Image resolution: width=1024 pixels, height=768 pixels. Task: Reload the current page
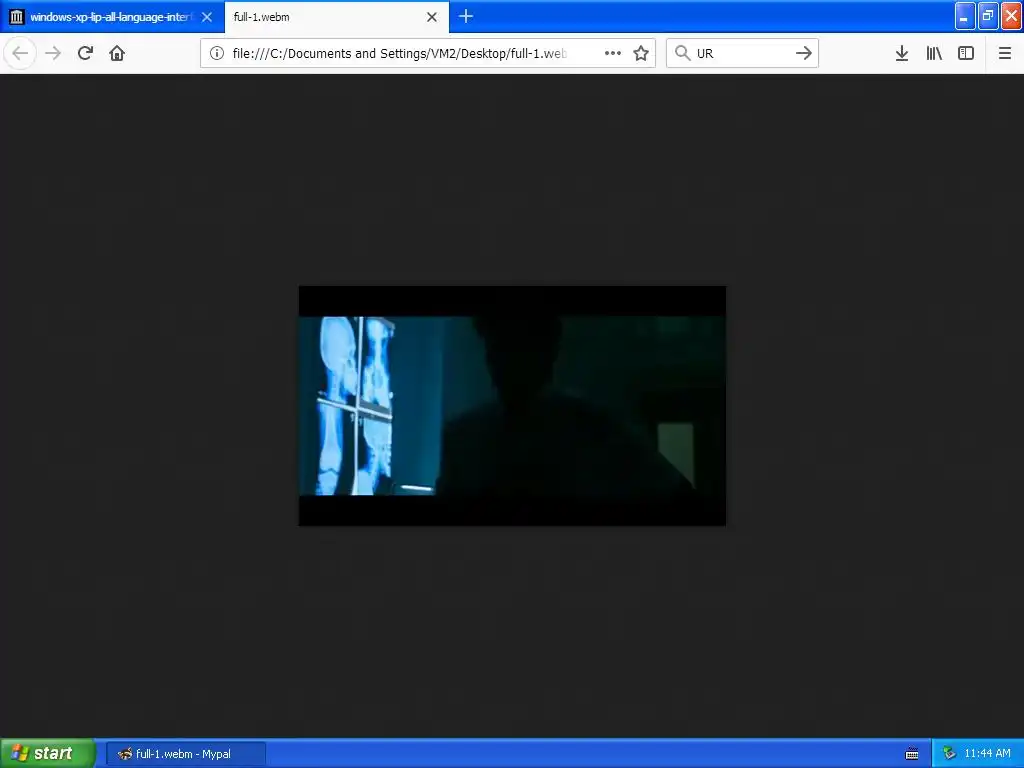(85, 53)
